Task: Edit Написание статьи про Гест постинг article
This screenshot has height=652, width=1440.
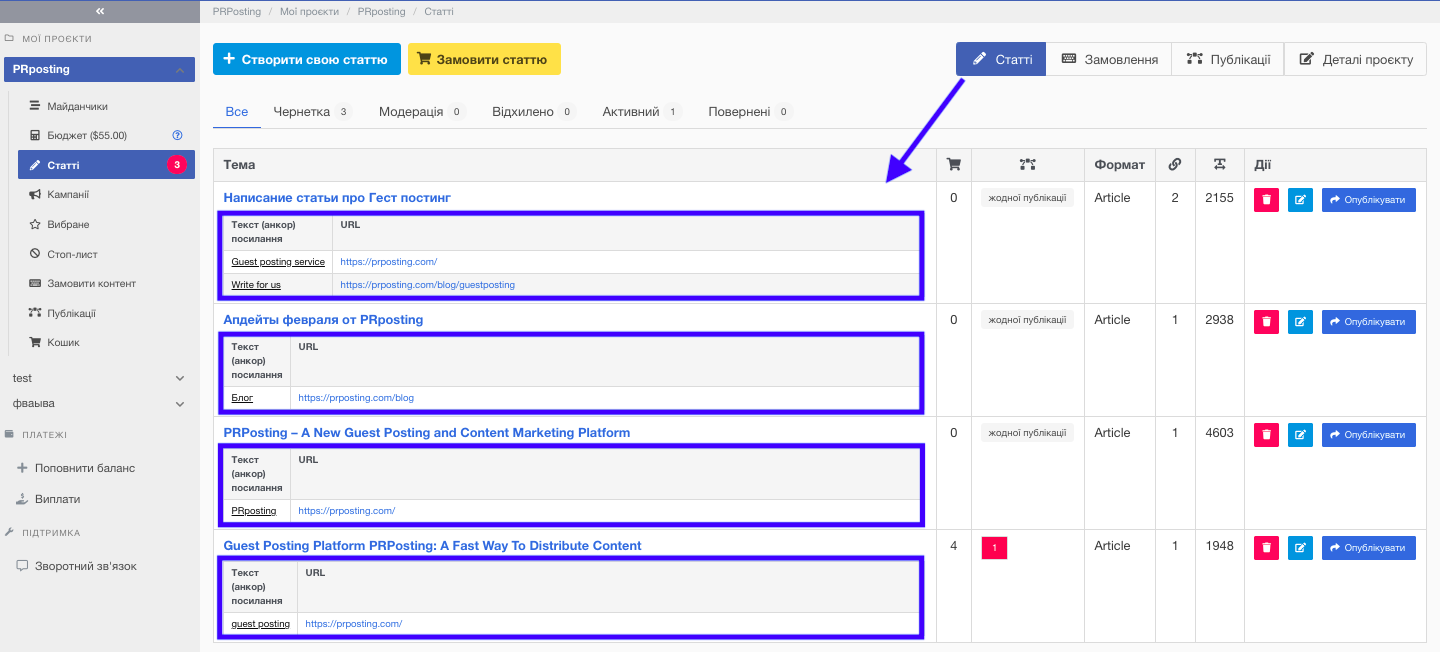Action: pyautogui.click(x=1300, y=200)
